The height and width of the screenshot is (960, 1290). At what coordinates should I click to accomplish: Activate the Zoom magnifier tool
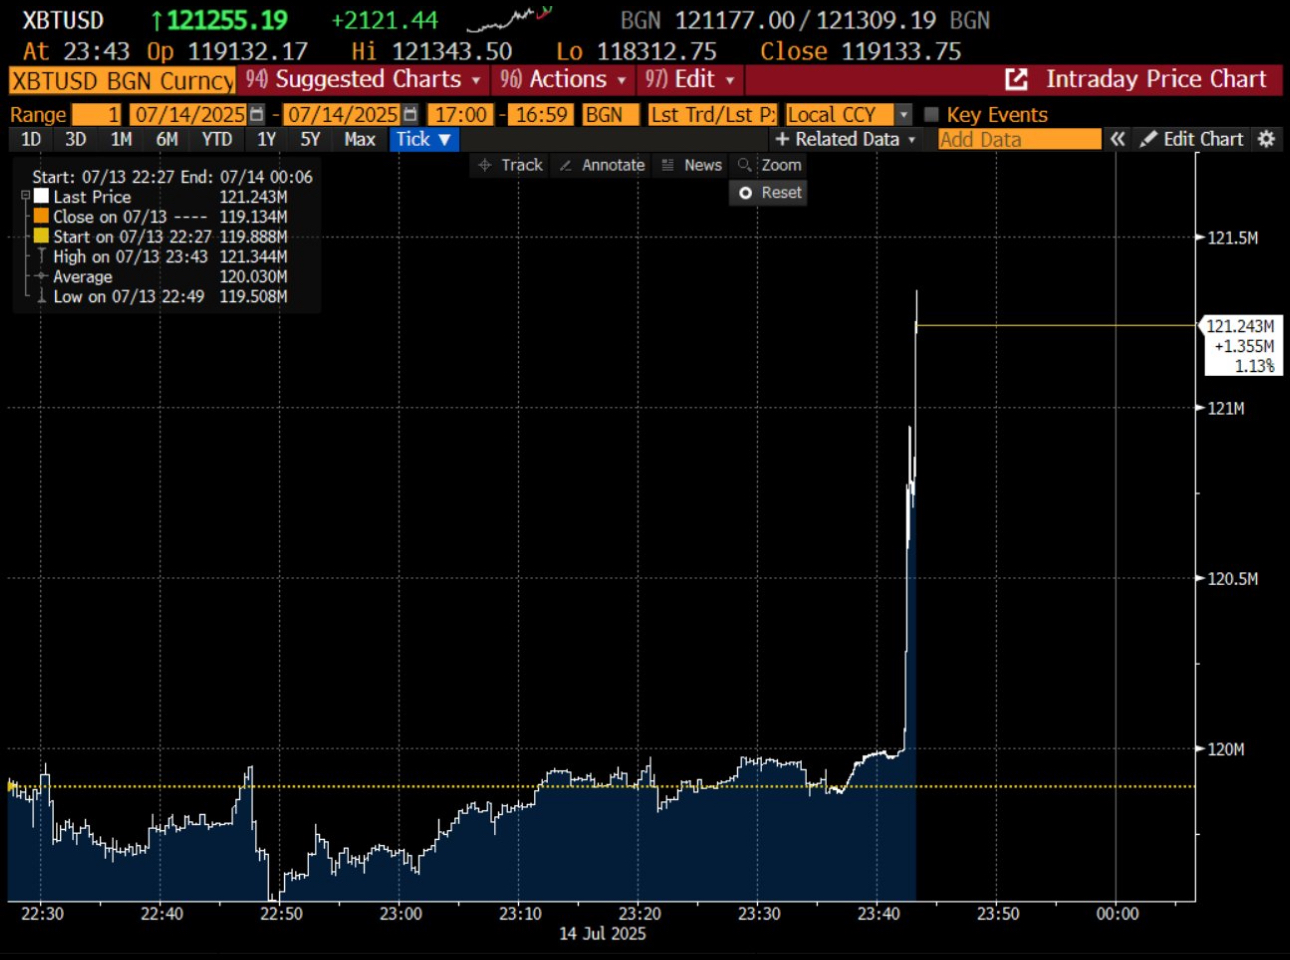pyautogui.click(x=769, y=165)
